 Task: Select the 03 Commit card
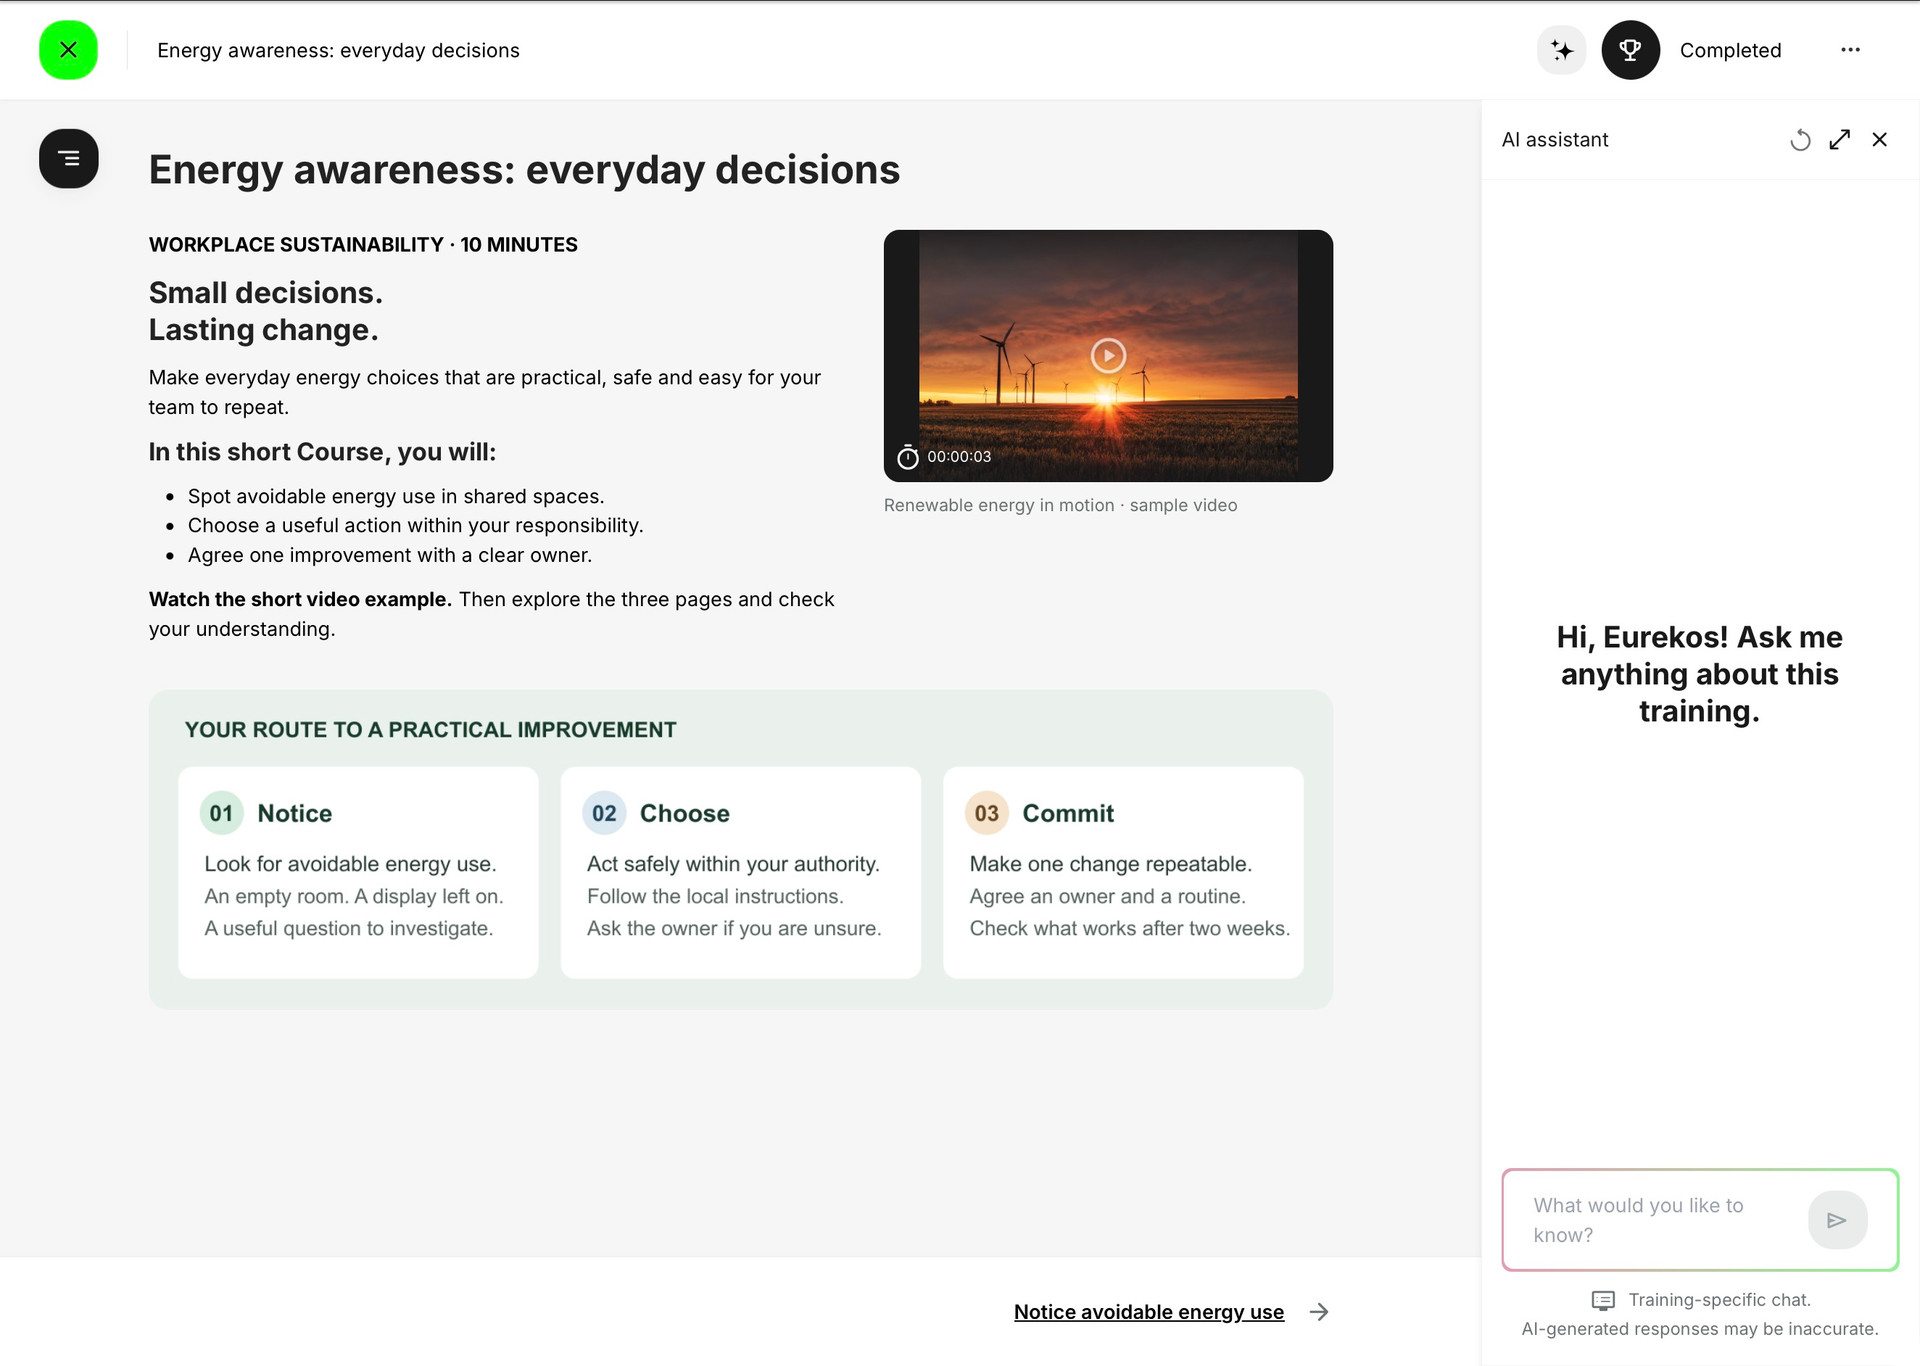[x=1123, y=872]
